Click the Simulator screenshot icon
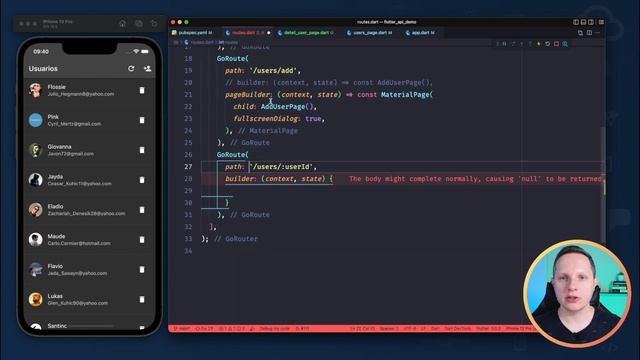 (139, 24)
